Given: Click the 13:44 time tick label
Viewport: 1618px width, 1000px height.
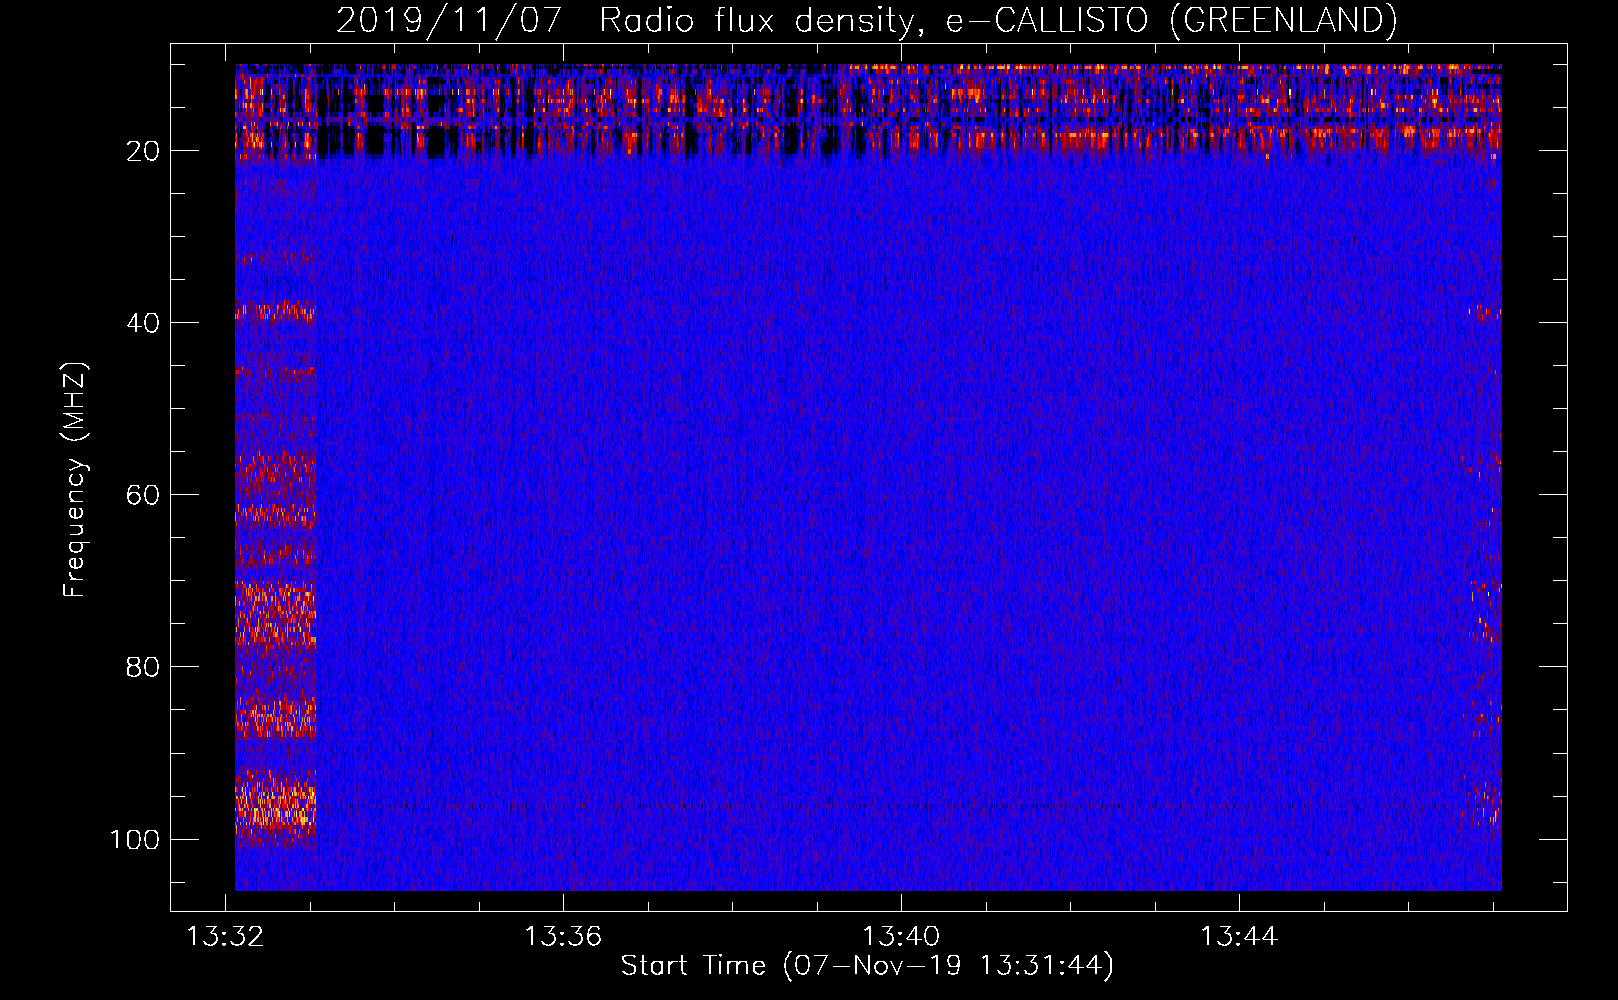Looking at the screenshot, I should [x=1239, y=937].
